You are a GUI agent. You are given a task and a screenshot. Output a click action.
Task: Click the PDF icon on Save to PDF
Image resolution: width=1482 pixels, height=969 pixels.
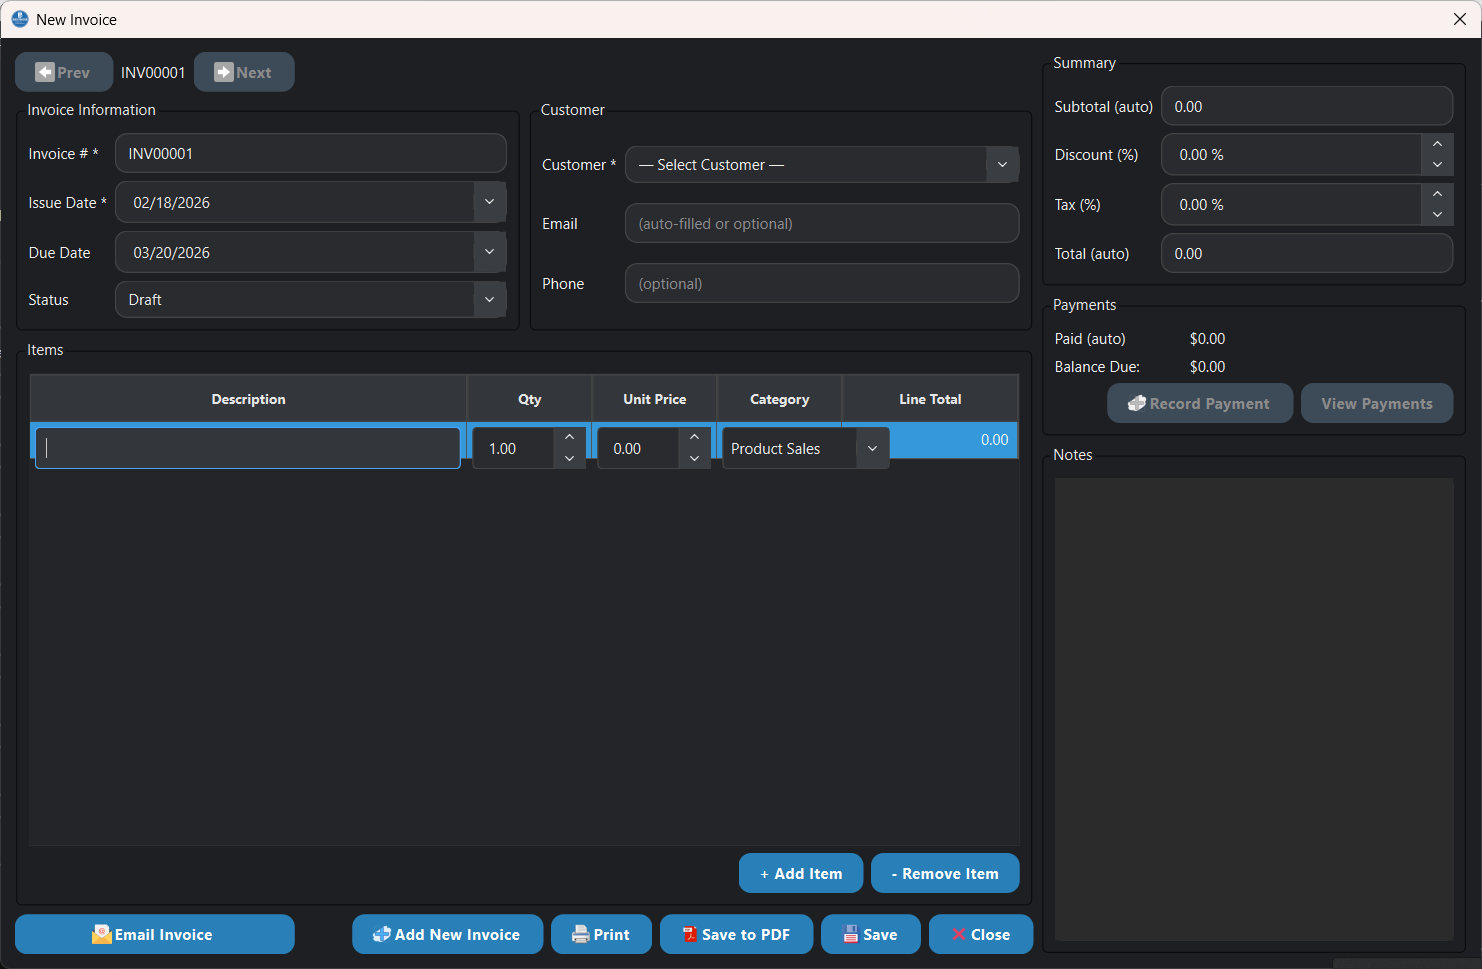[689, 934]
